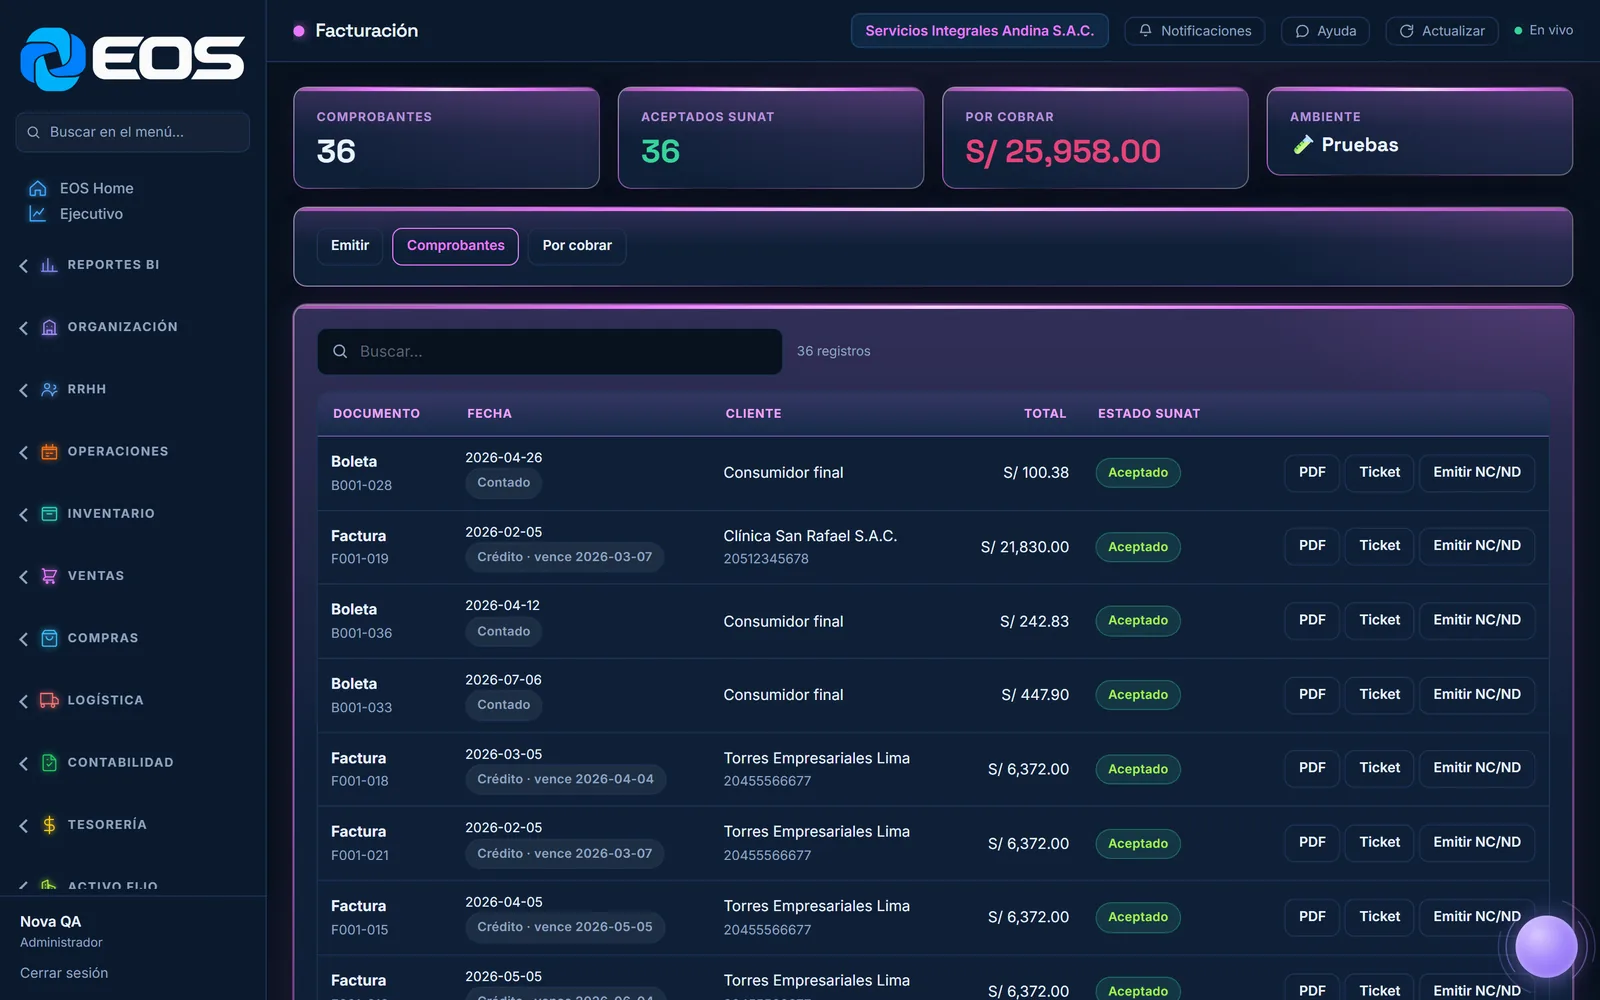Click Clínica San Rafael S.A.C. client cell

pyautogui.click(x=810, y=546)
